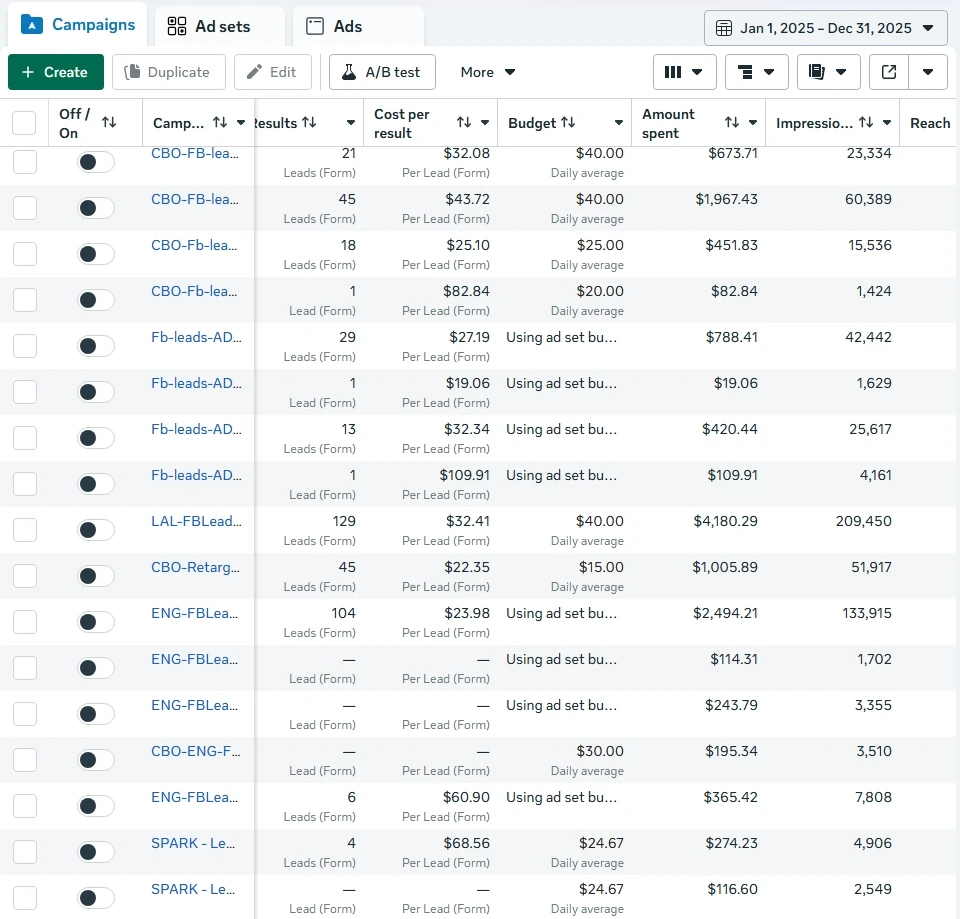The image size is (960, 919).
Task: Open Impressions column options arrow
Action: coord(887,122)
